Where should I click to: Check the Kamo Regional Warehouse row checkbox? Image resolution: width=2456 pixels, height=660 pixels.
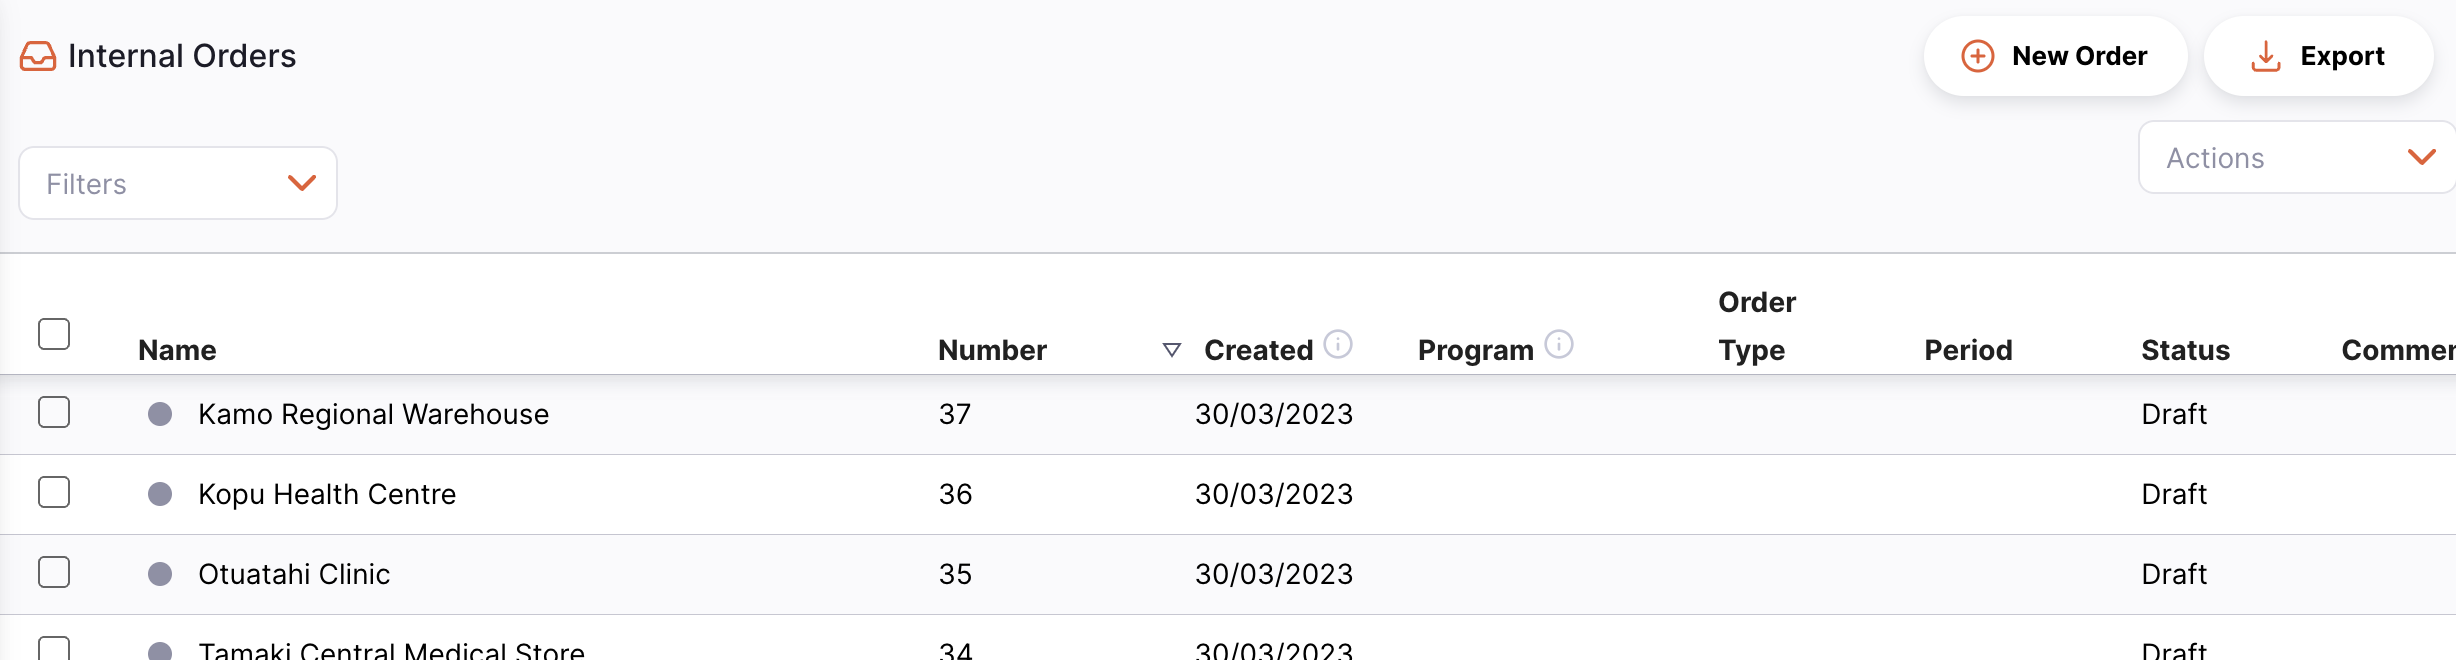[54, 412]
